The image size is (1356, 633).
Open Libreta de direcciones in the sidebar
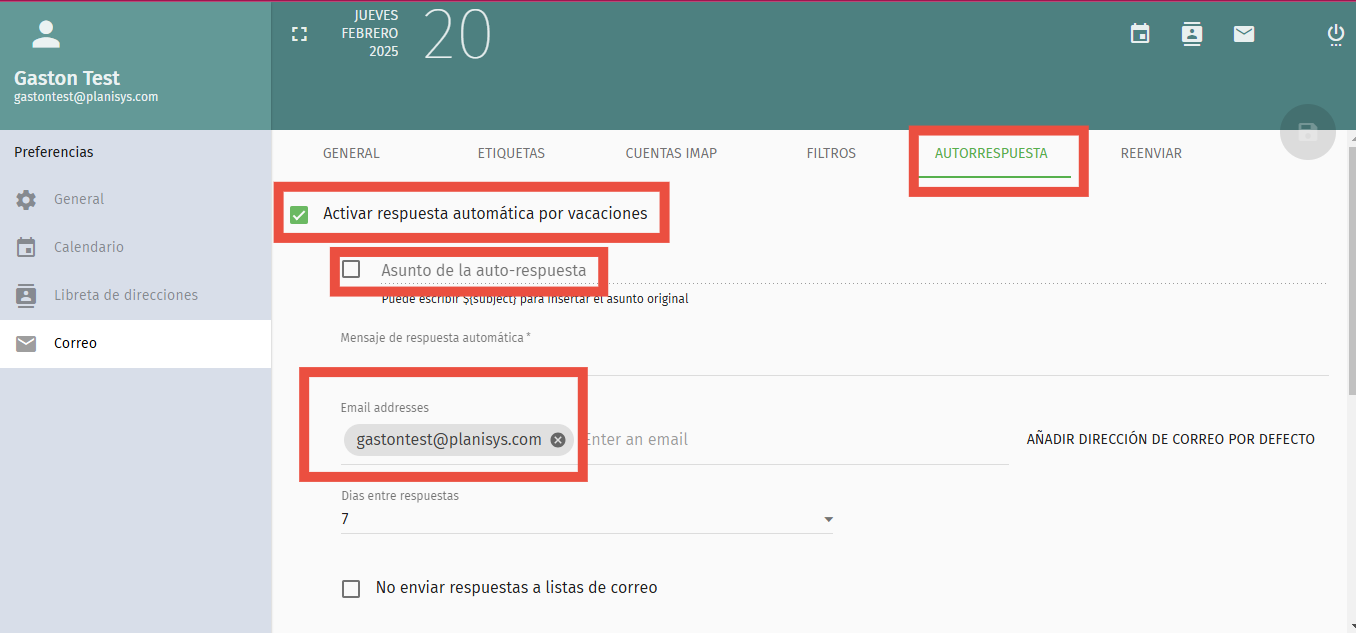[x=25, y=295]
